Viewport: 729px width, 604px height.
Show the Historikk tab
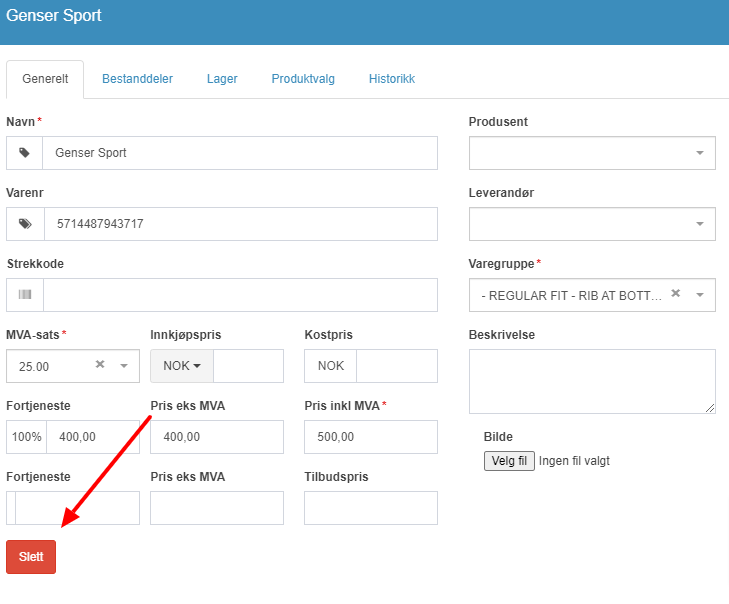tap(391, 79)
